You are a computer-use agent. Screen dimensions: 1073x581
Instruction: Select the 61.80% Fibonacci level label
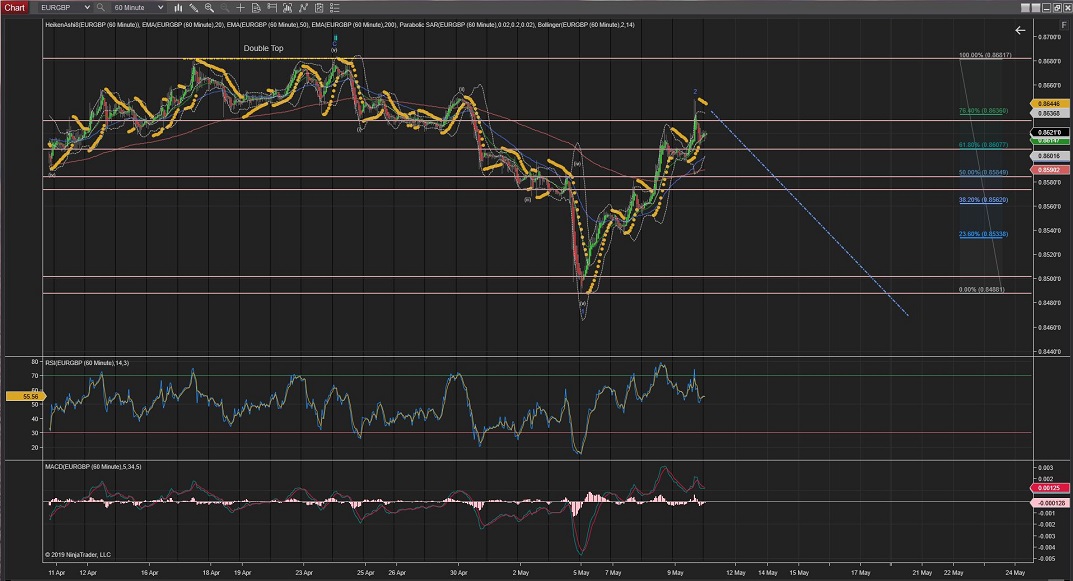[982, 145]
